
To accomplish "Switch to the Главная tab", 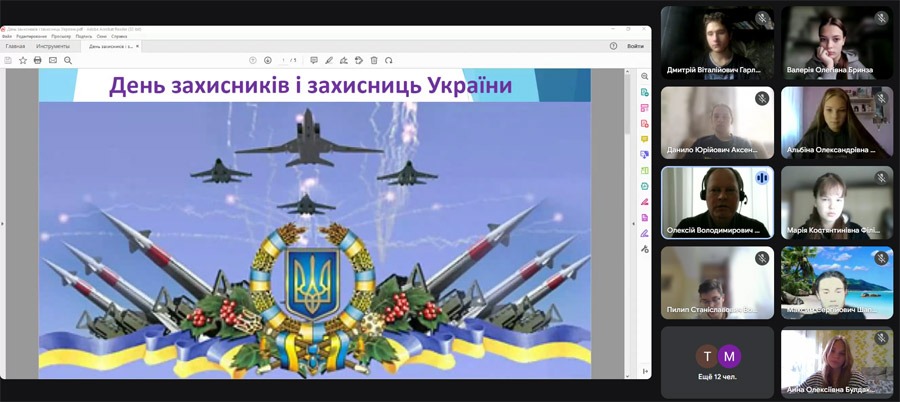I will click(15, 46).
